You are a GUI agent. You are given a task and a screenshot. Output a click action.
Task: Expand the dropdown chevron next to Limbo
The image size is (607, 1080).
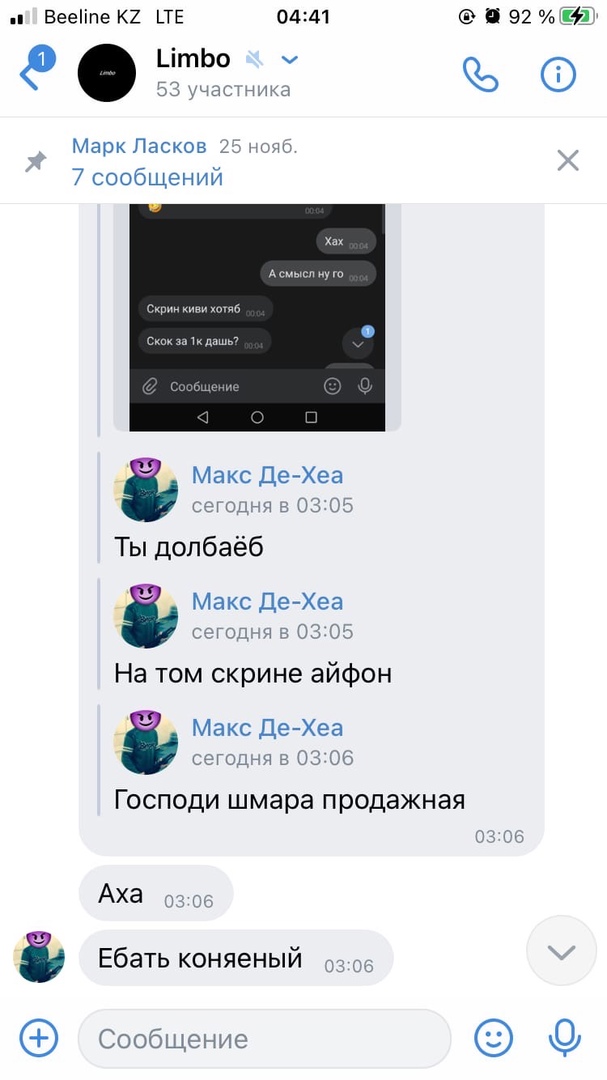tap(290, 60)
